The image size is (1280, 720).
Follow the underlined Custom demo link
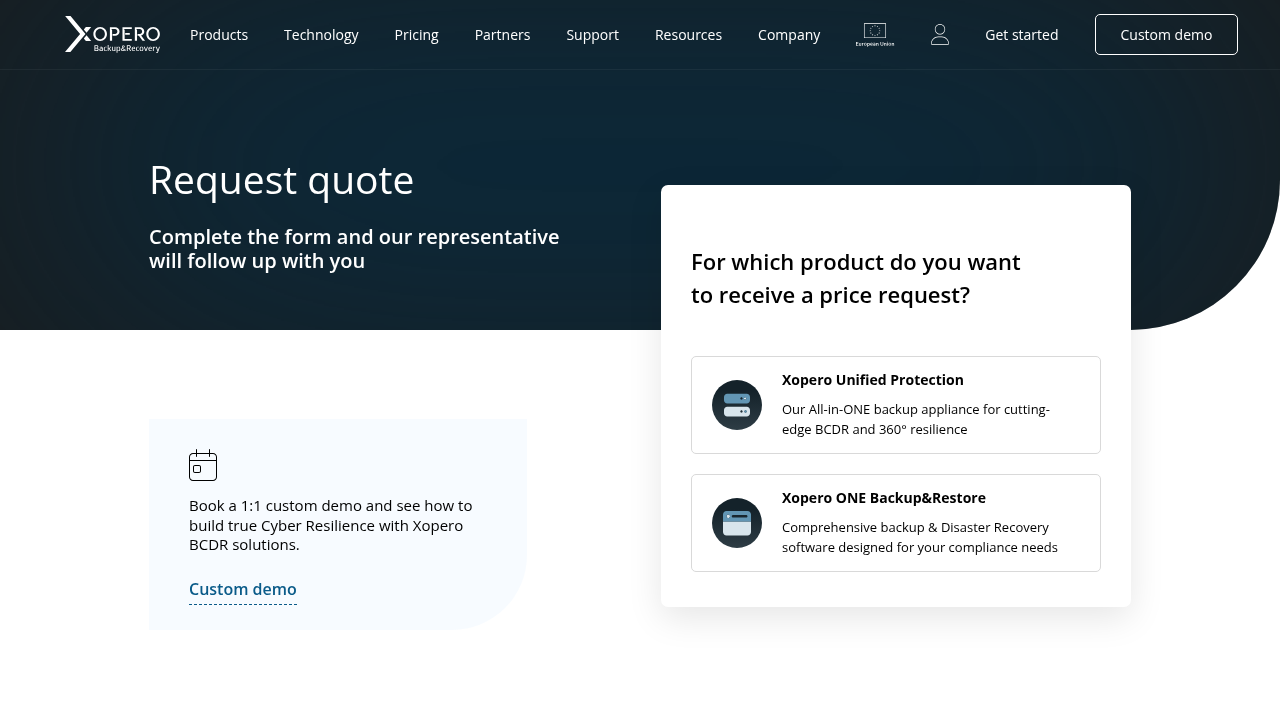tap(243, 589)
